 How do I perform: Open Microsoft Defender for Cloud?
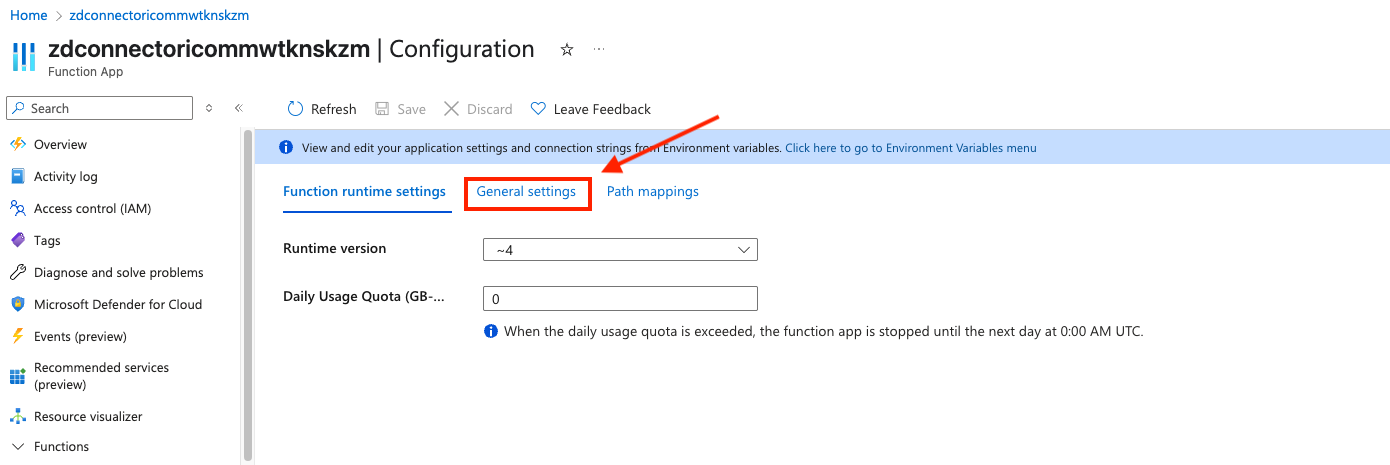118,304
